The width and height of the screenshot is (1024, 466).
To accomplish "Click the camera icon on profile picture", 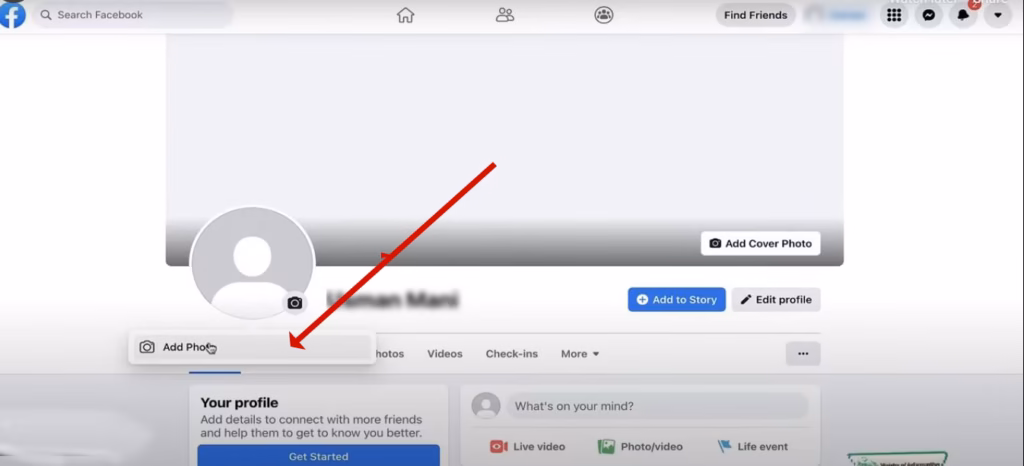I will (x=295, y=303).
